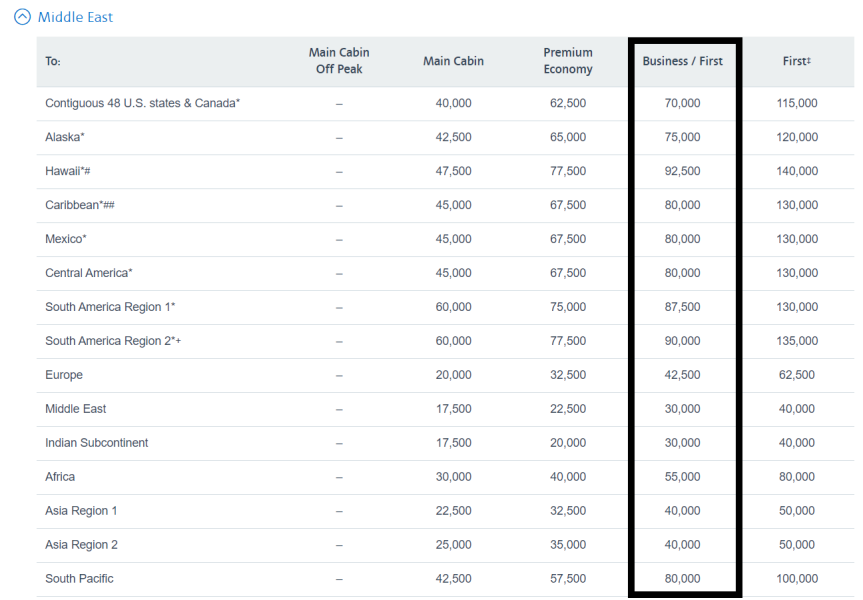Click Europe's Main Cabin value 20,000
The image size is (863, 600).
[x=453, y=375]
